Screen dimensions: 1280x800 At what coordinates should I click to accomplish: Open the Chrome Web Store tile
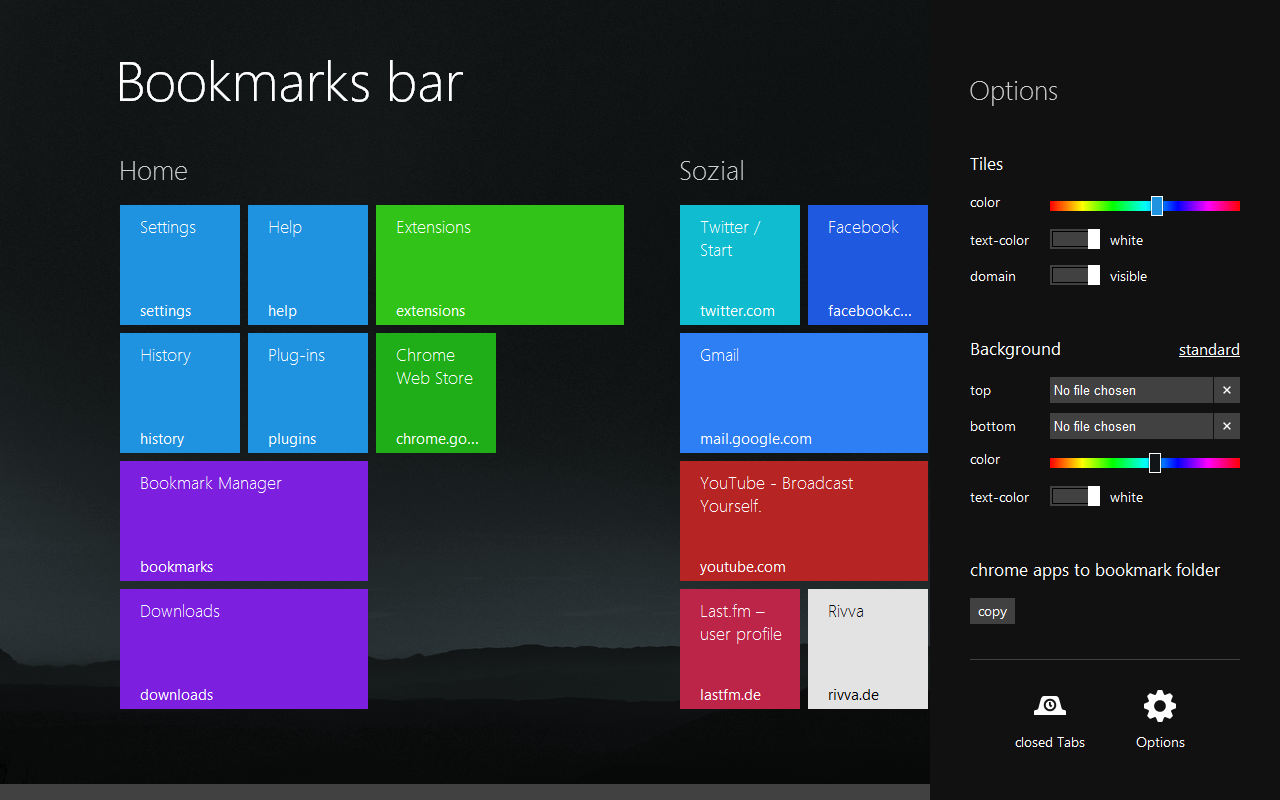click(x=436, y=393)
